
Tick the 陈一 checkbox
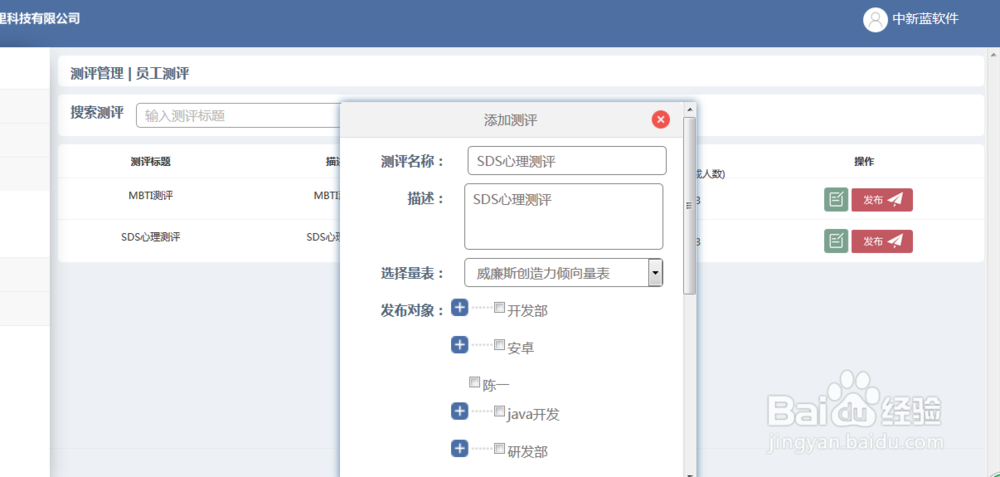coord(474,382)
